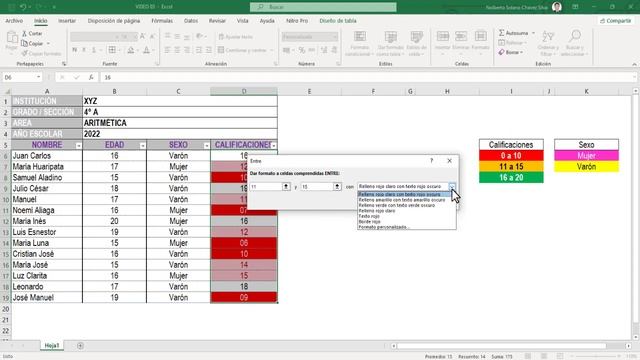Click the Dar formato como tabla icon

[391, 37]
